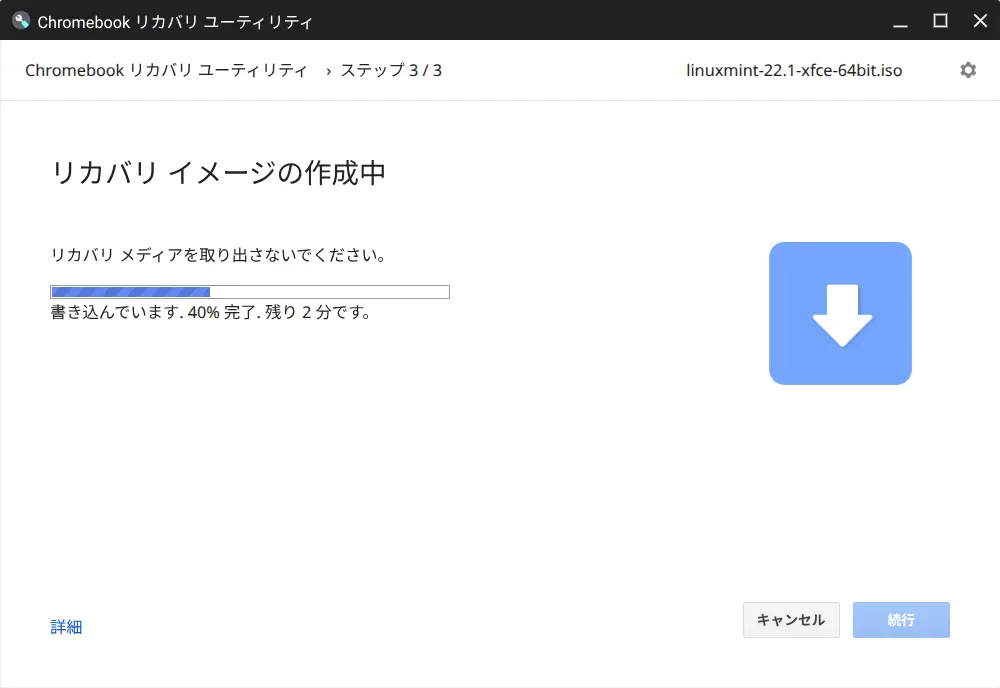Click the filename linuxmint-22.1-xfce-64bit.iso
This screenshot has height=688, width=1000.
coord(793,70)
